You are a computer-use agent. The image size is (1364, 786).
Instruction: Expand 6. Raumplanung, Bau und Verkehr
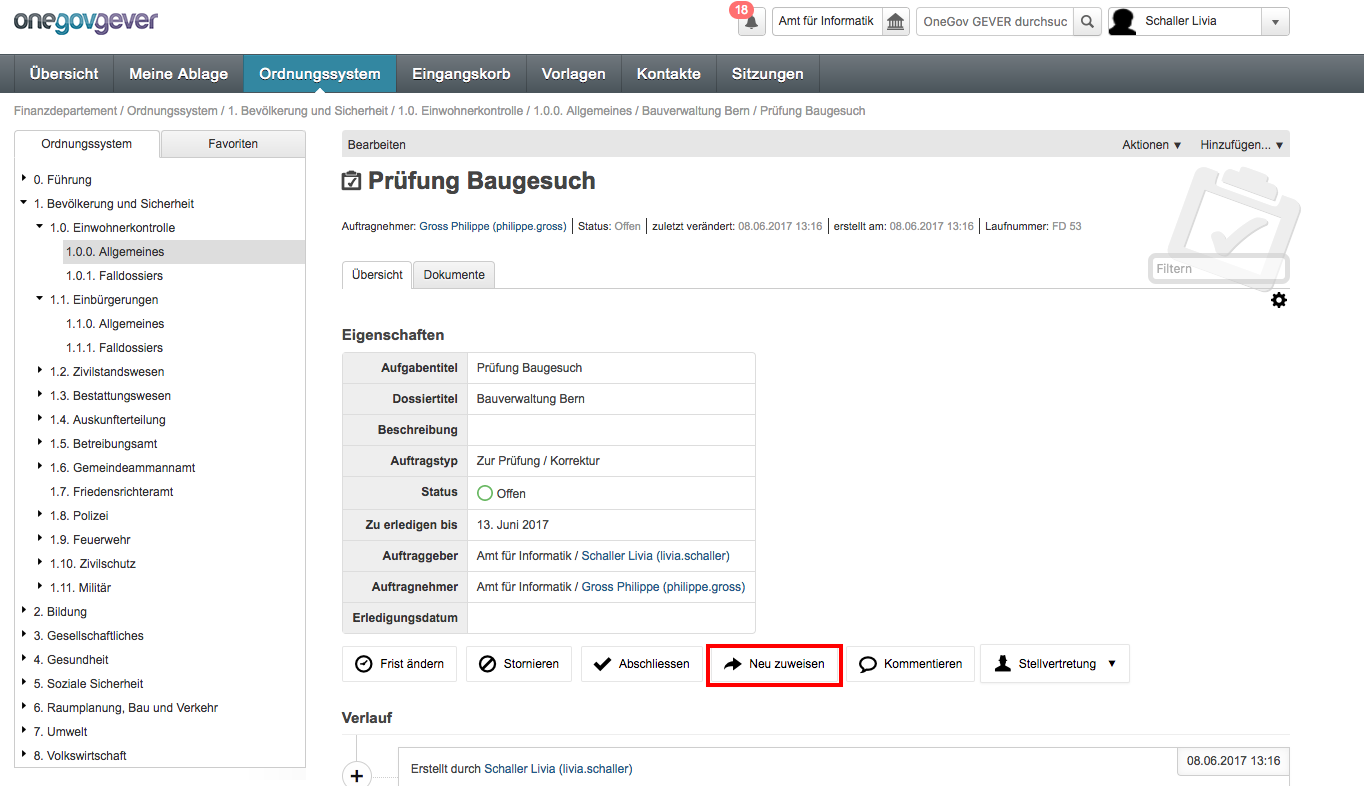(x=24, y=708)
